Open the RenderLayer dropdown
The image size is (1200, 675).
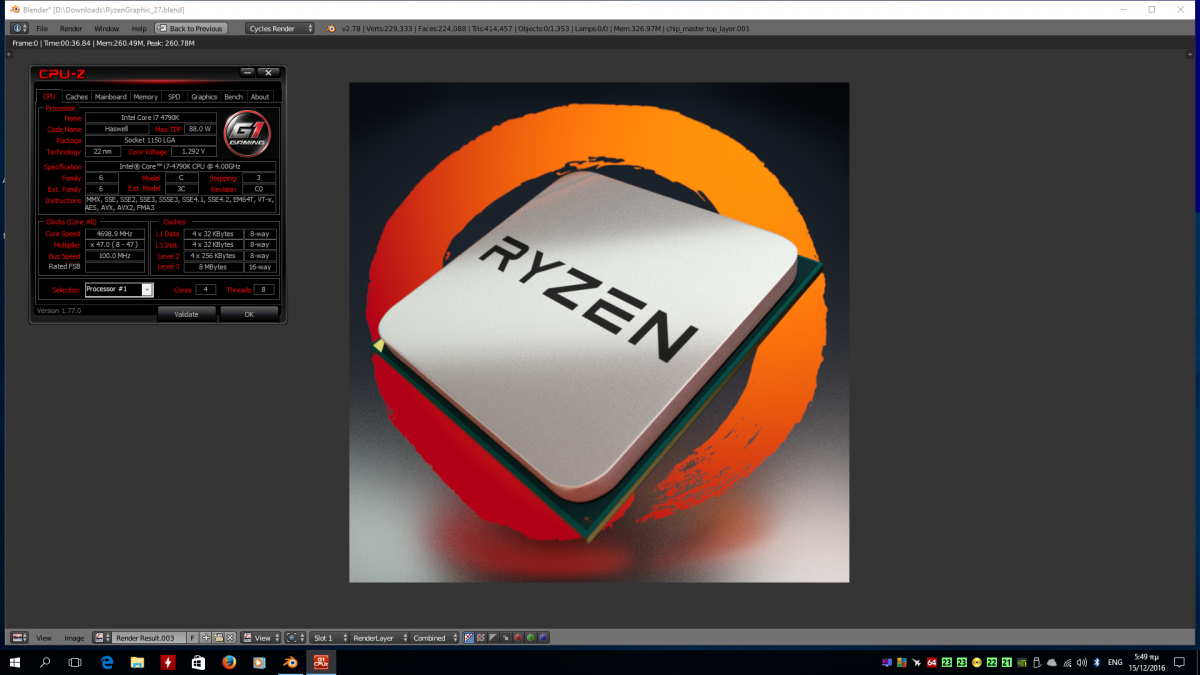click(379, 638)
